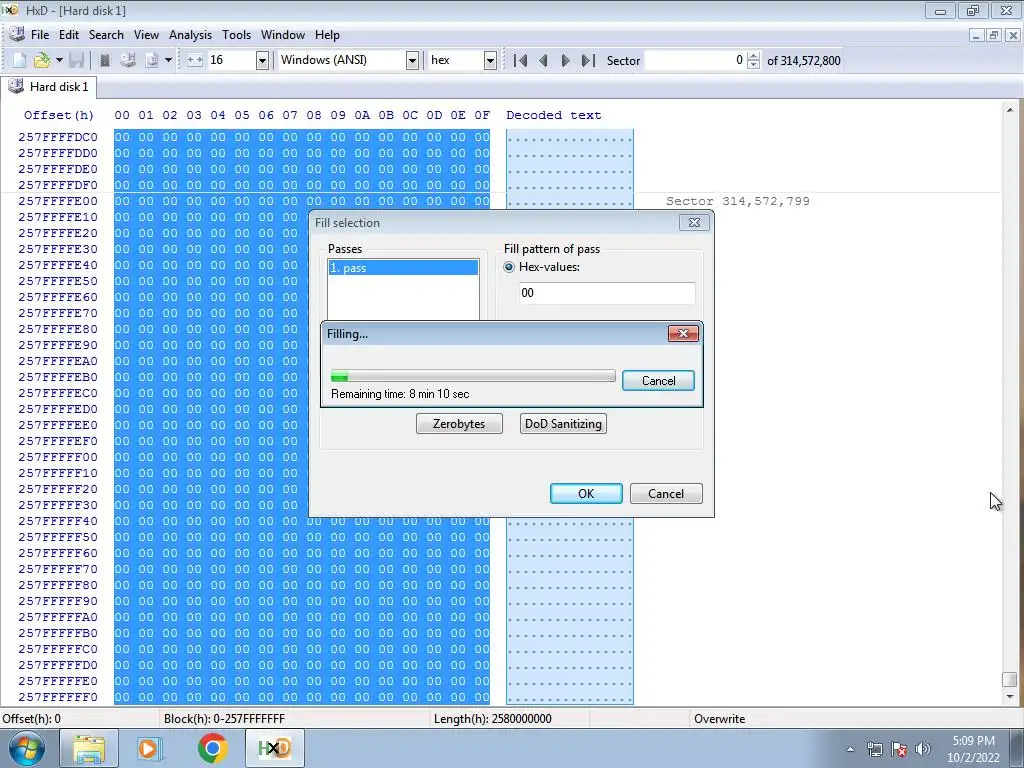Screen dimensions: 1024x768
Task: Open the Windows (ANSI) charset dropdown
Action: pyautogui.click(x=412, y=60)
